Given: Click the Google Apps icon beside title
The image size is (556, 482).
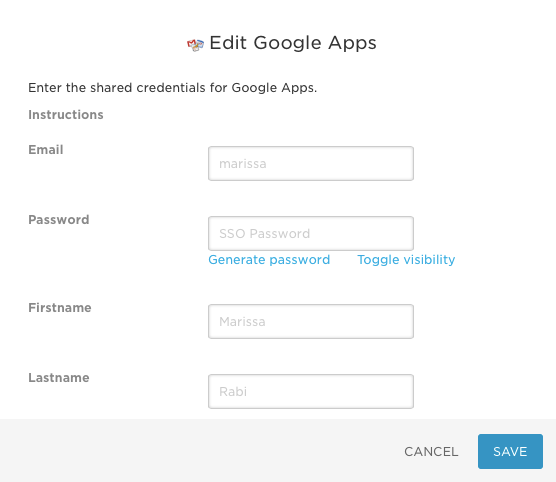Looking at the screenshot, I should coord(195,45).
